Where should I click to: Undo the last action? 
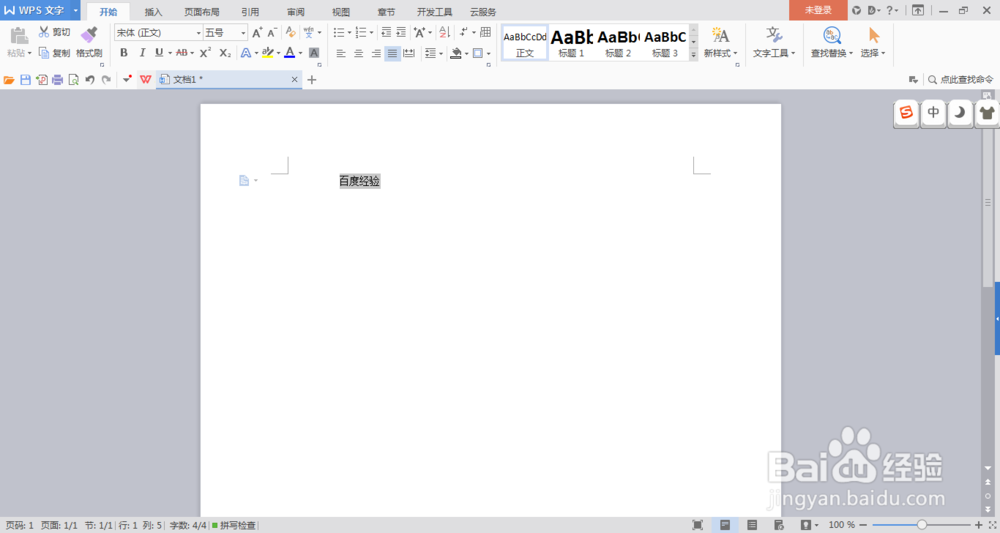(x=90, y=80)
